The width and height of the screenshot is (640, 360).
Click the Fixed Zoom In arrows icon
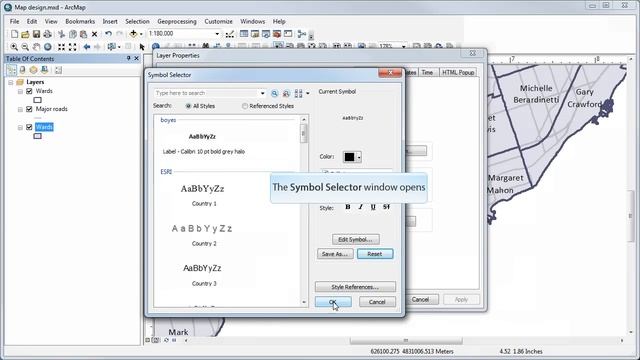pos(61,47)
